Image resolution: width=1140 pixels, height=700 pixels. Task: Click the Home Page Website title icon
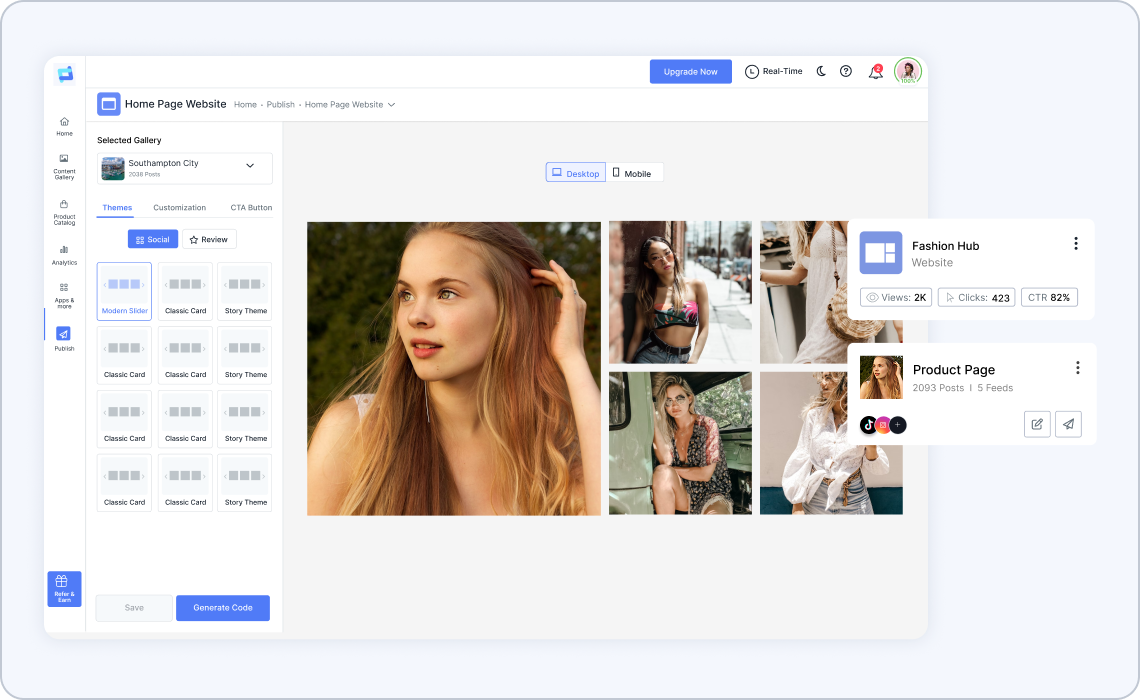[109, 104]
